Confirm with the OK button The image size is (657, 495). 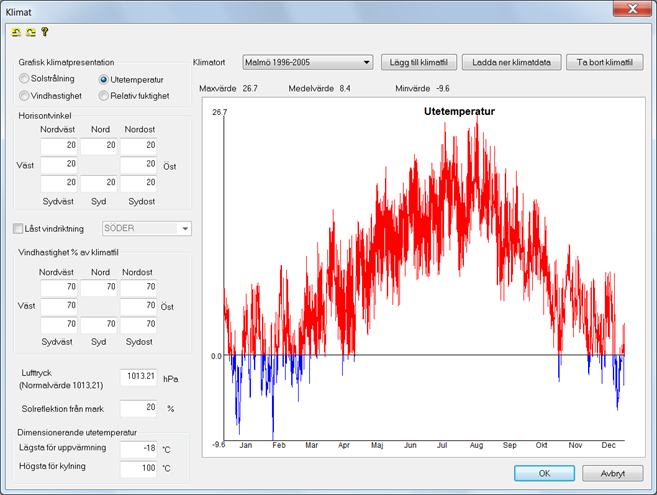click(x=544, y=473)
